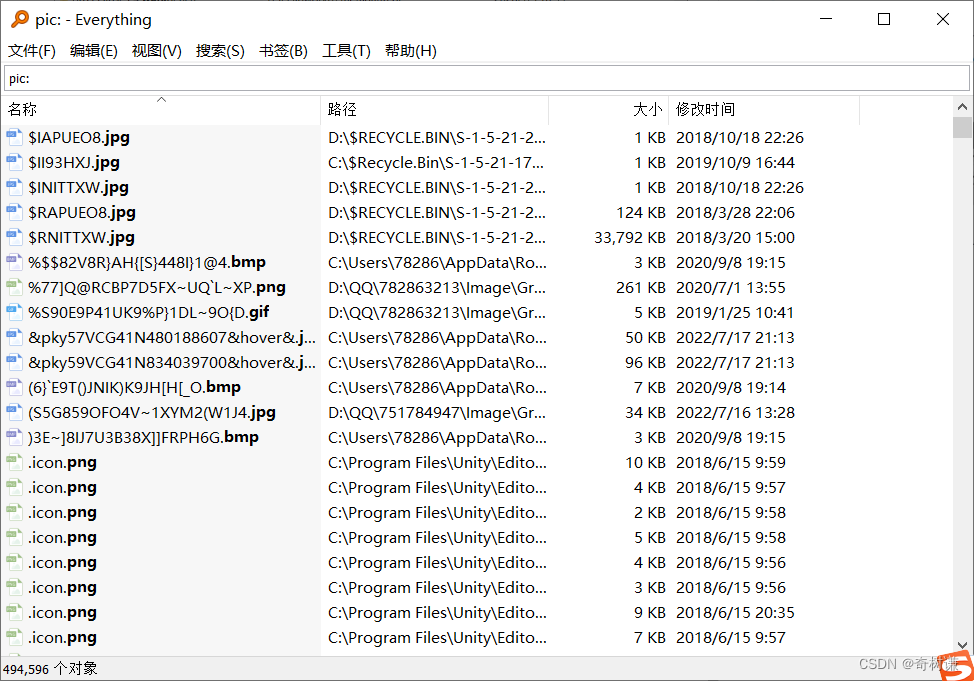Viewport: 974px width, 681px height.
Task: Open the 搜索(S) menu
Action: pyautogui.click(x=220, y=51)
